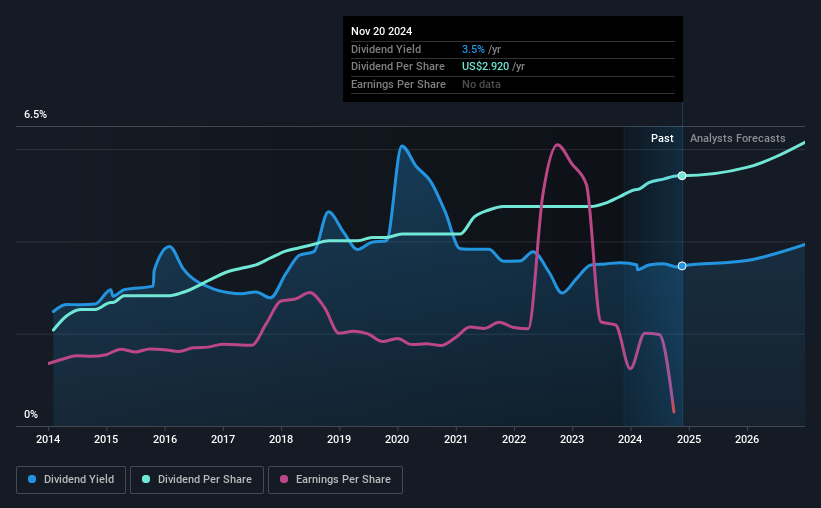
Task: Click the teal Dividend Per Share legend dot
Action: click(x=146, y=479)
